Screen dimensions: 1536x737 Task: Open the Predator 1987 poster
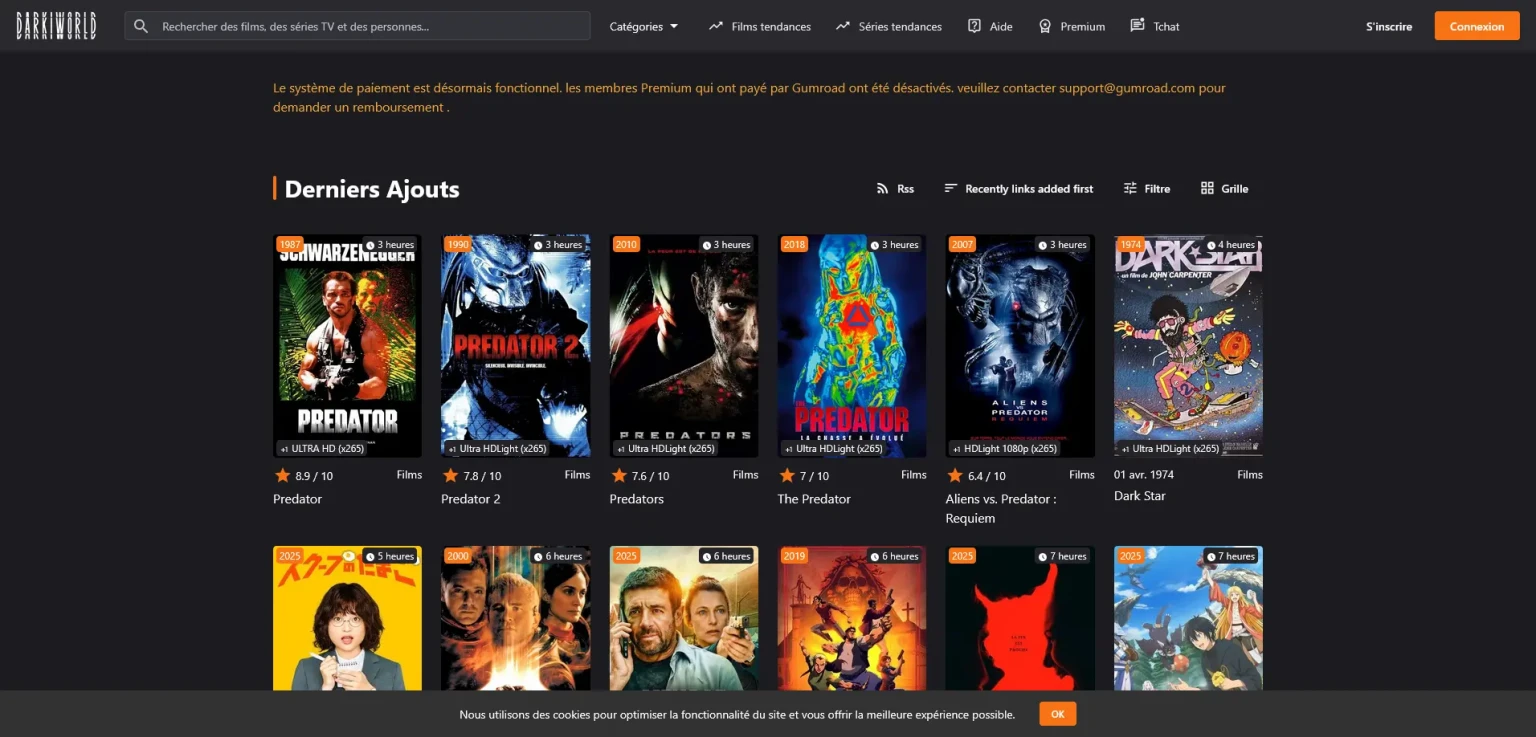click(x=347, y=346)
